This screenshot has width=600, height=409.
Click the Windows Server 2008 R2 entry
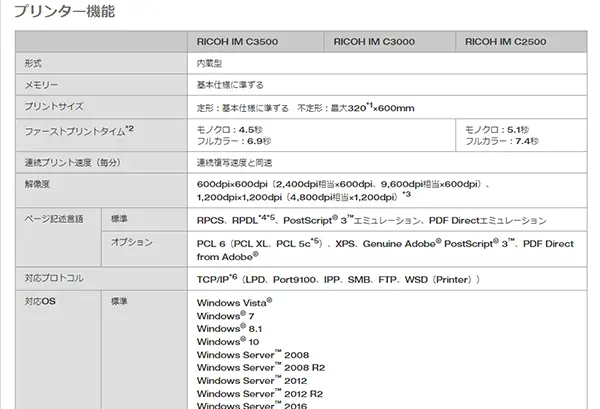(261, 367)
